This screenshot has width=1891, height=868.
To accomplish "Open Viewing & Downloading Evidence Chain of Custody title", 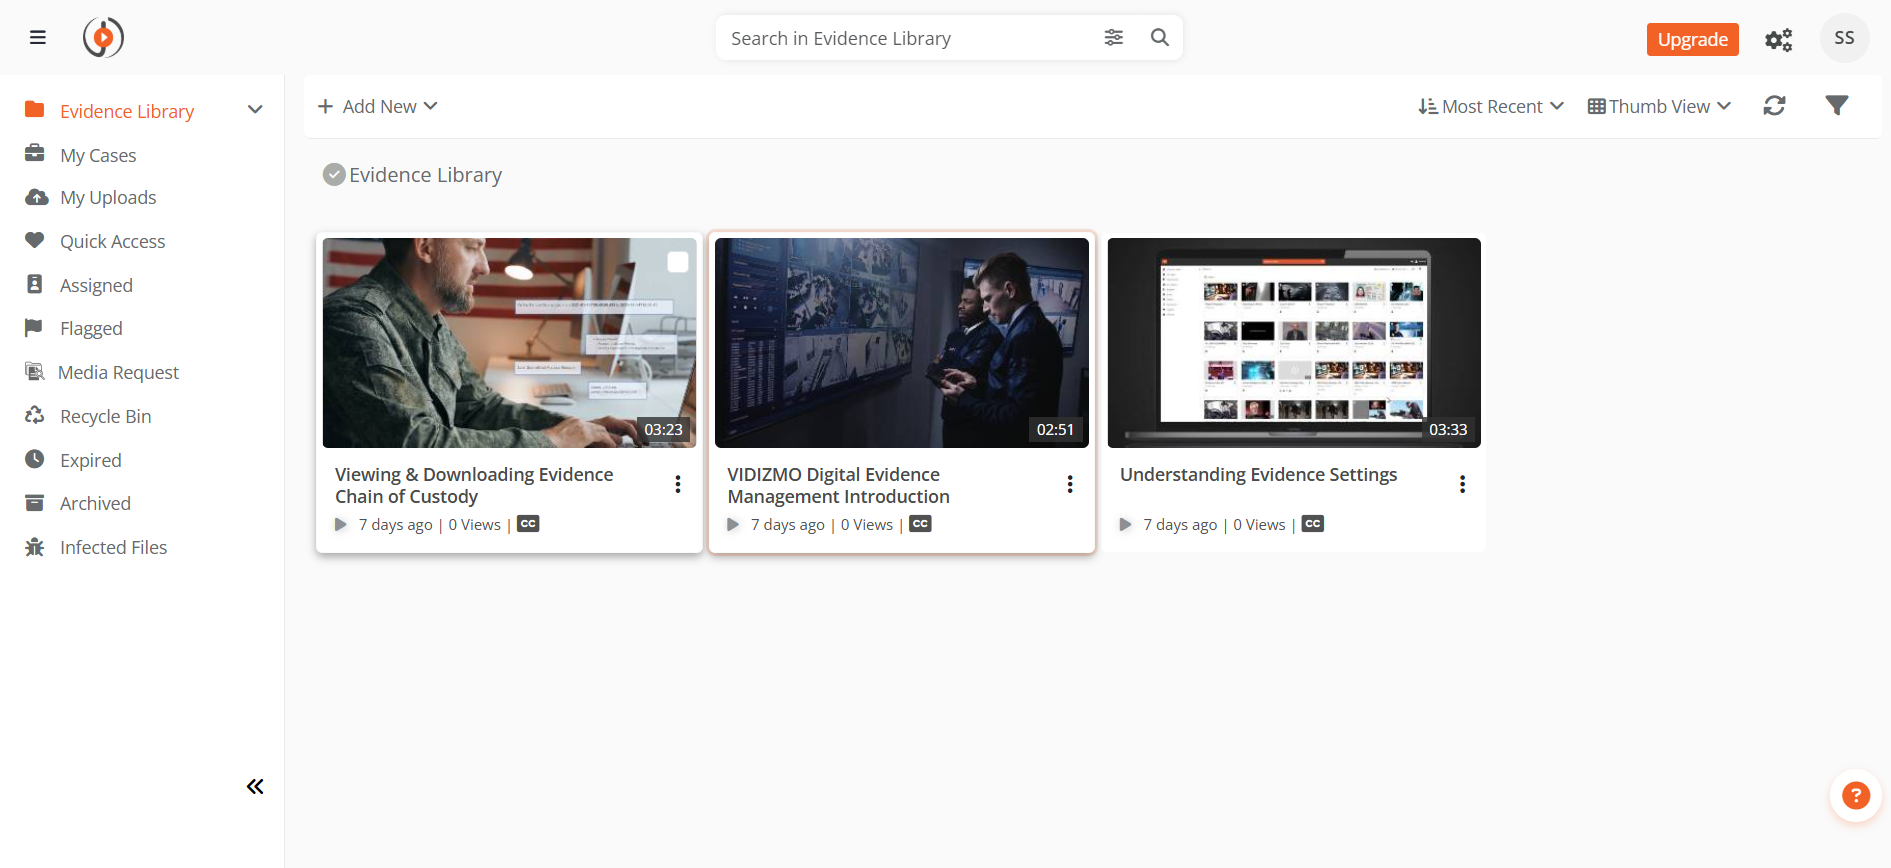I will point(474,485).
